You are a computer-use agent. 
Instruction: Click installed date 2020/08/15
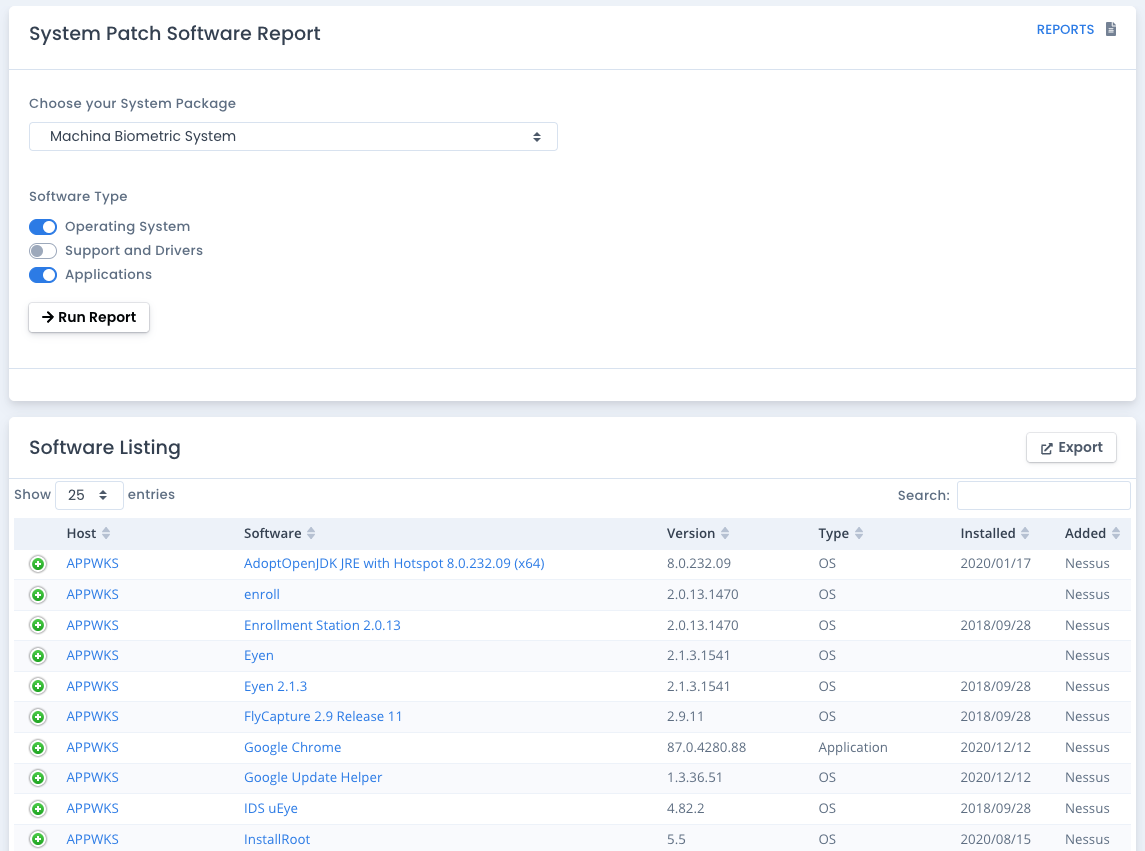[995, 839]
